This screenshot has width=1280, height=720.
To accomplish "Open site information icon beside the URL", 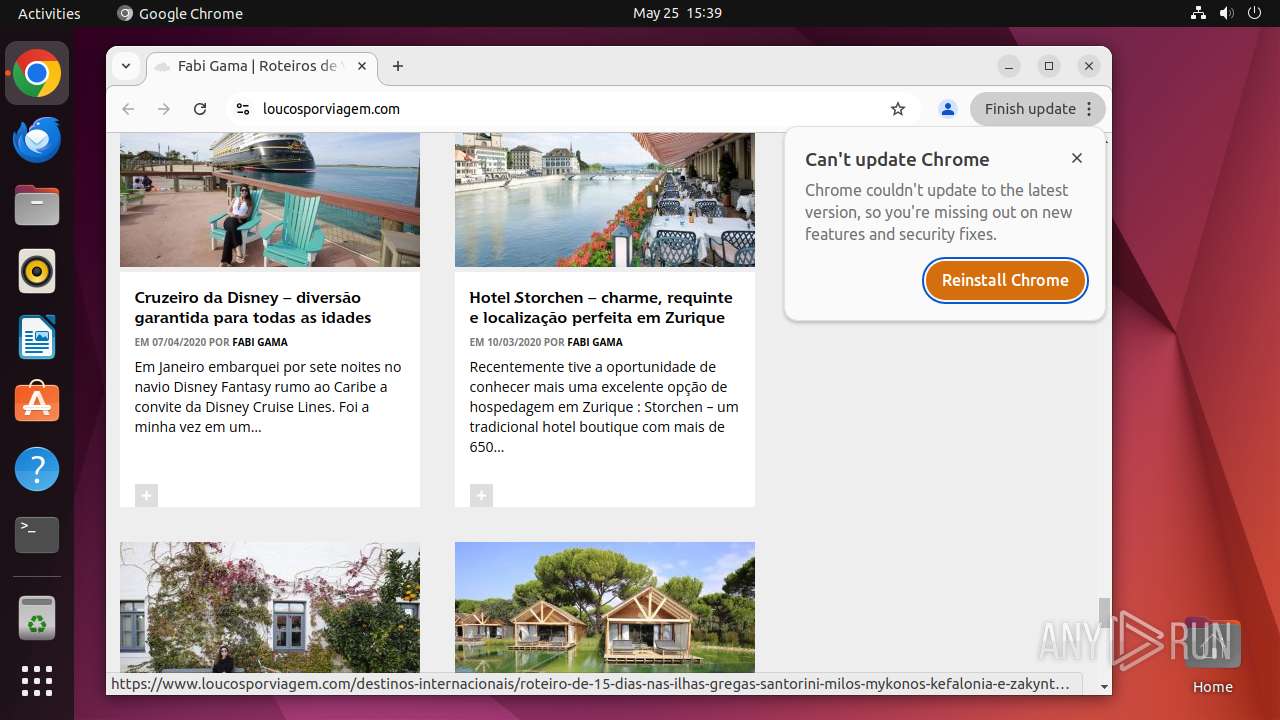I will (242, 109).
